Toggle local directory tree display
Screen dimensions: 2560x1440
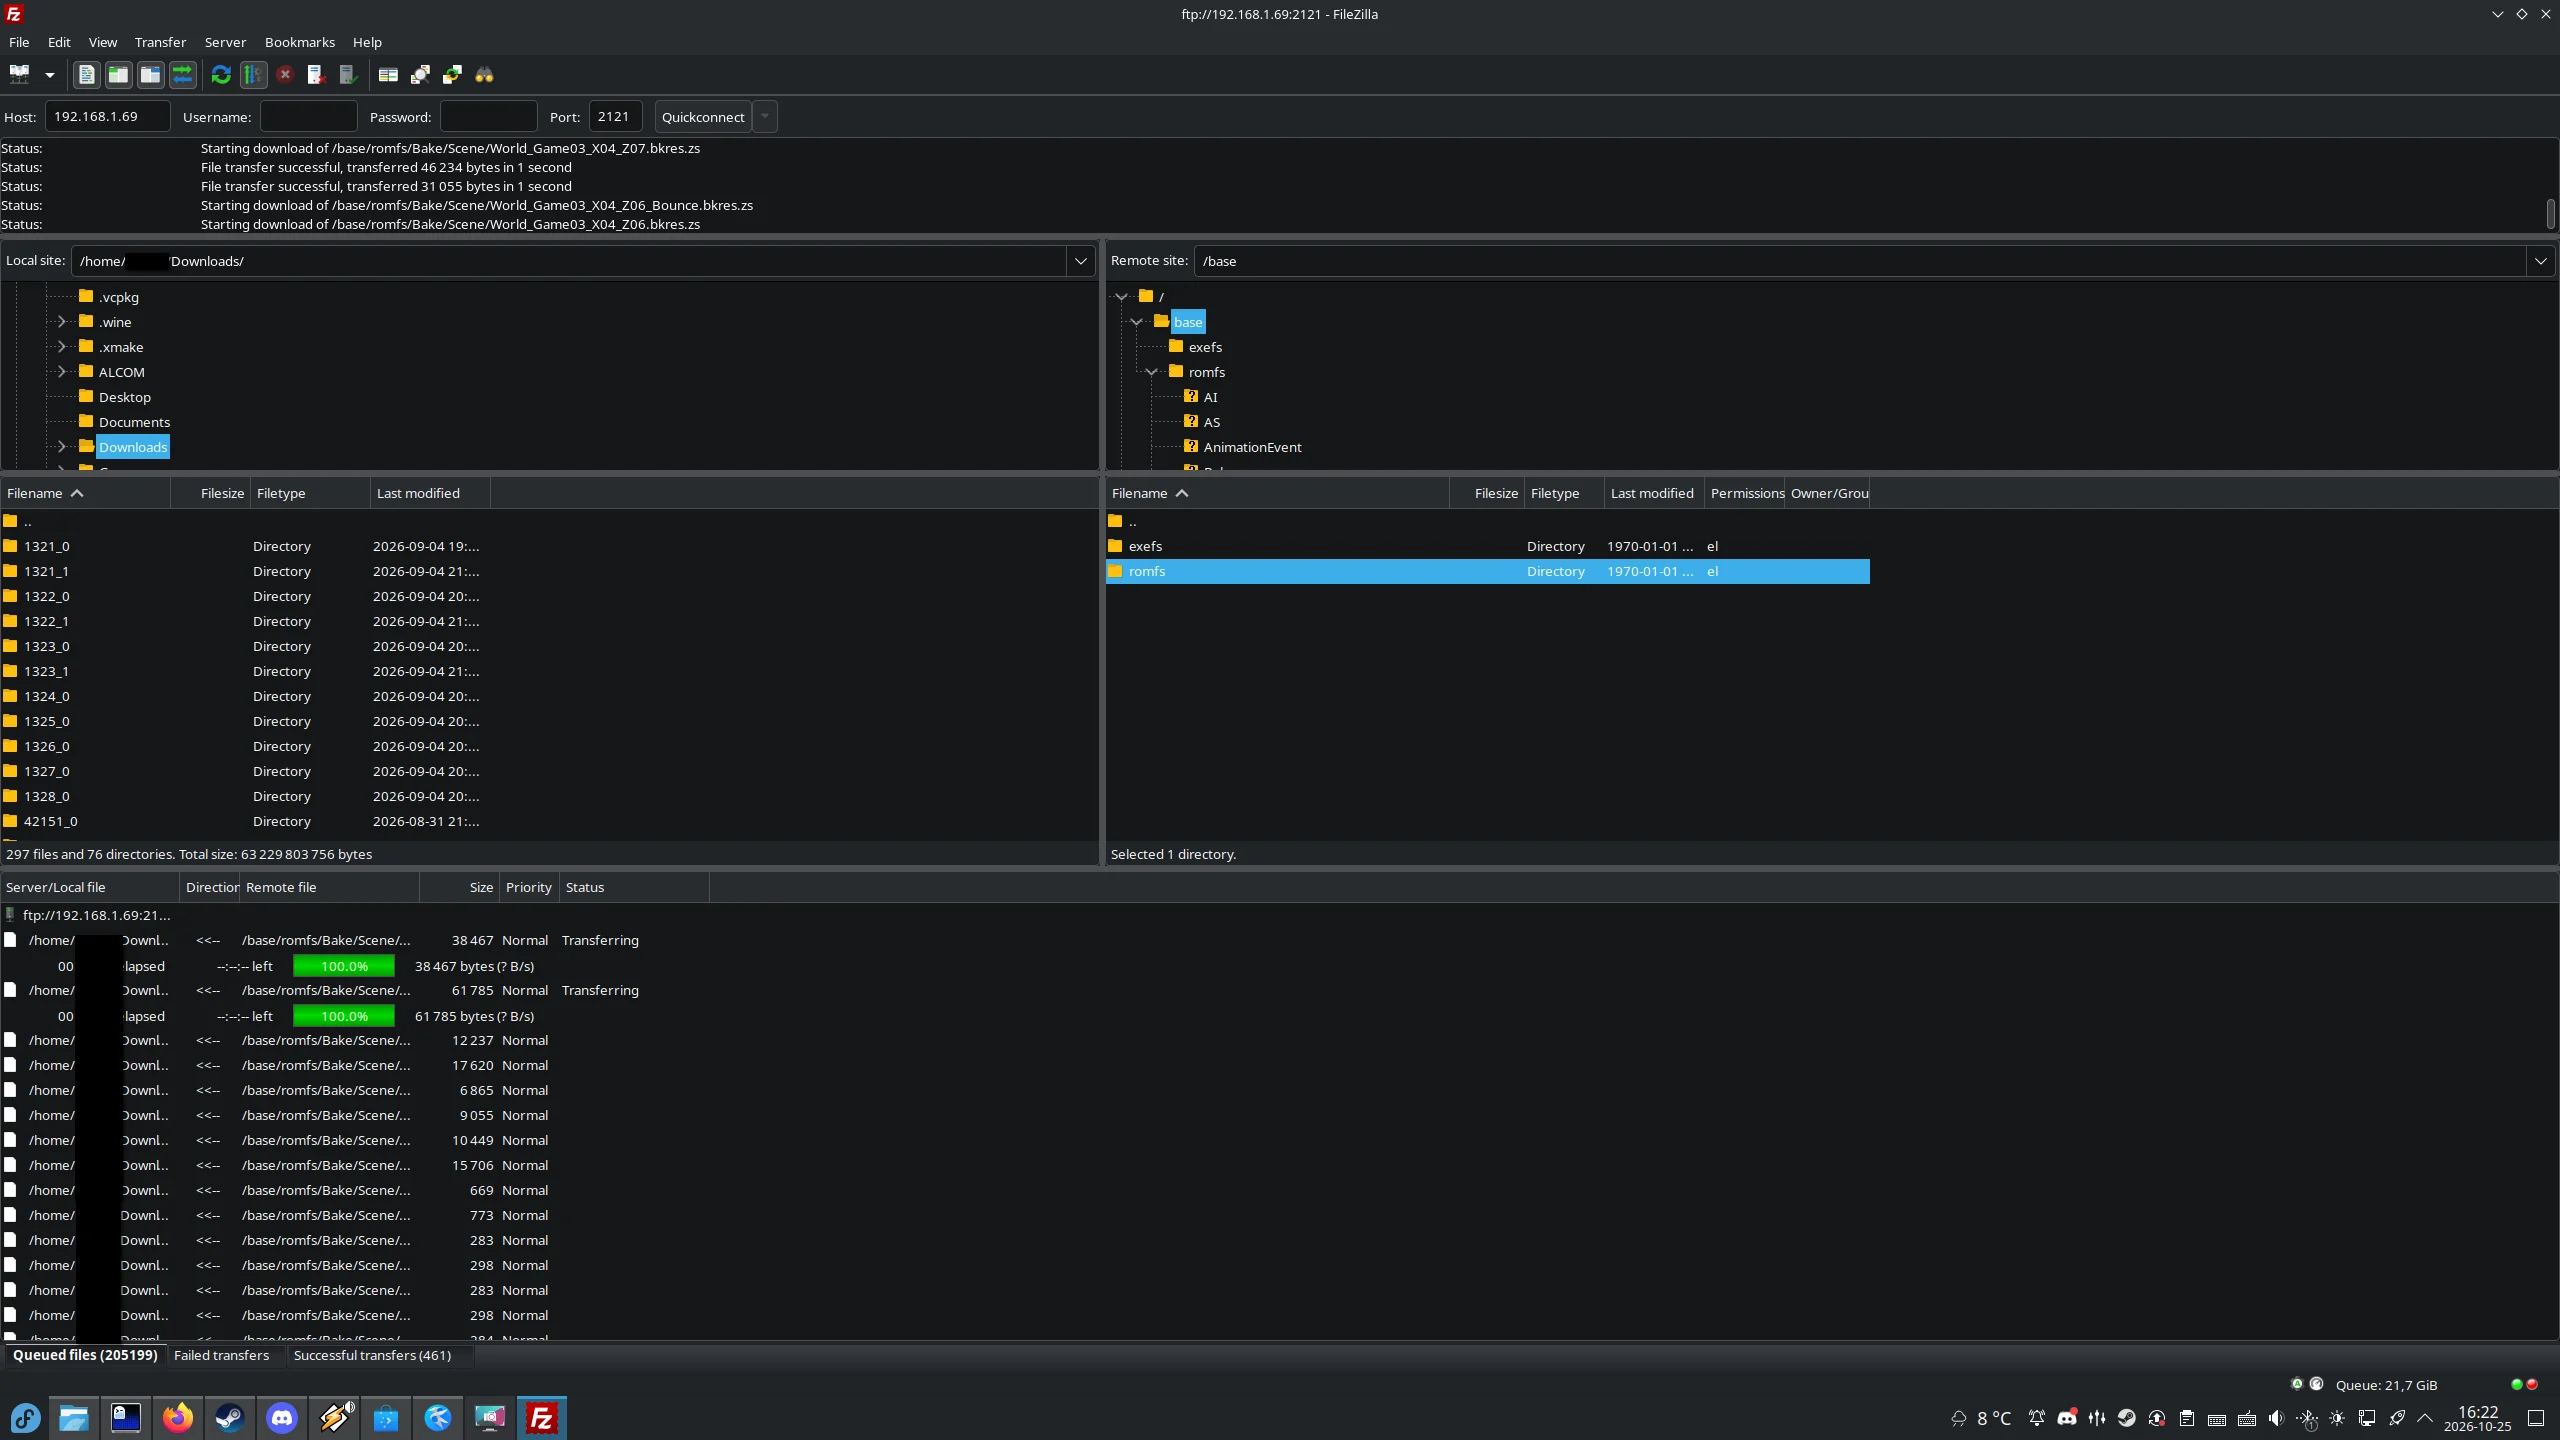tap(118, 75)
